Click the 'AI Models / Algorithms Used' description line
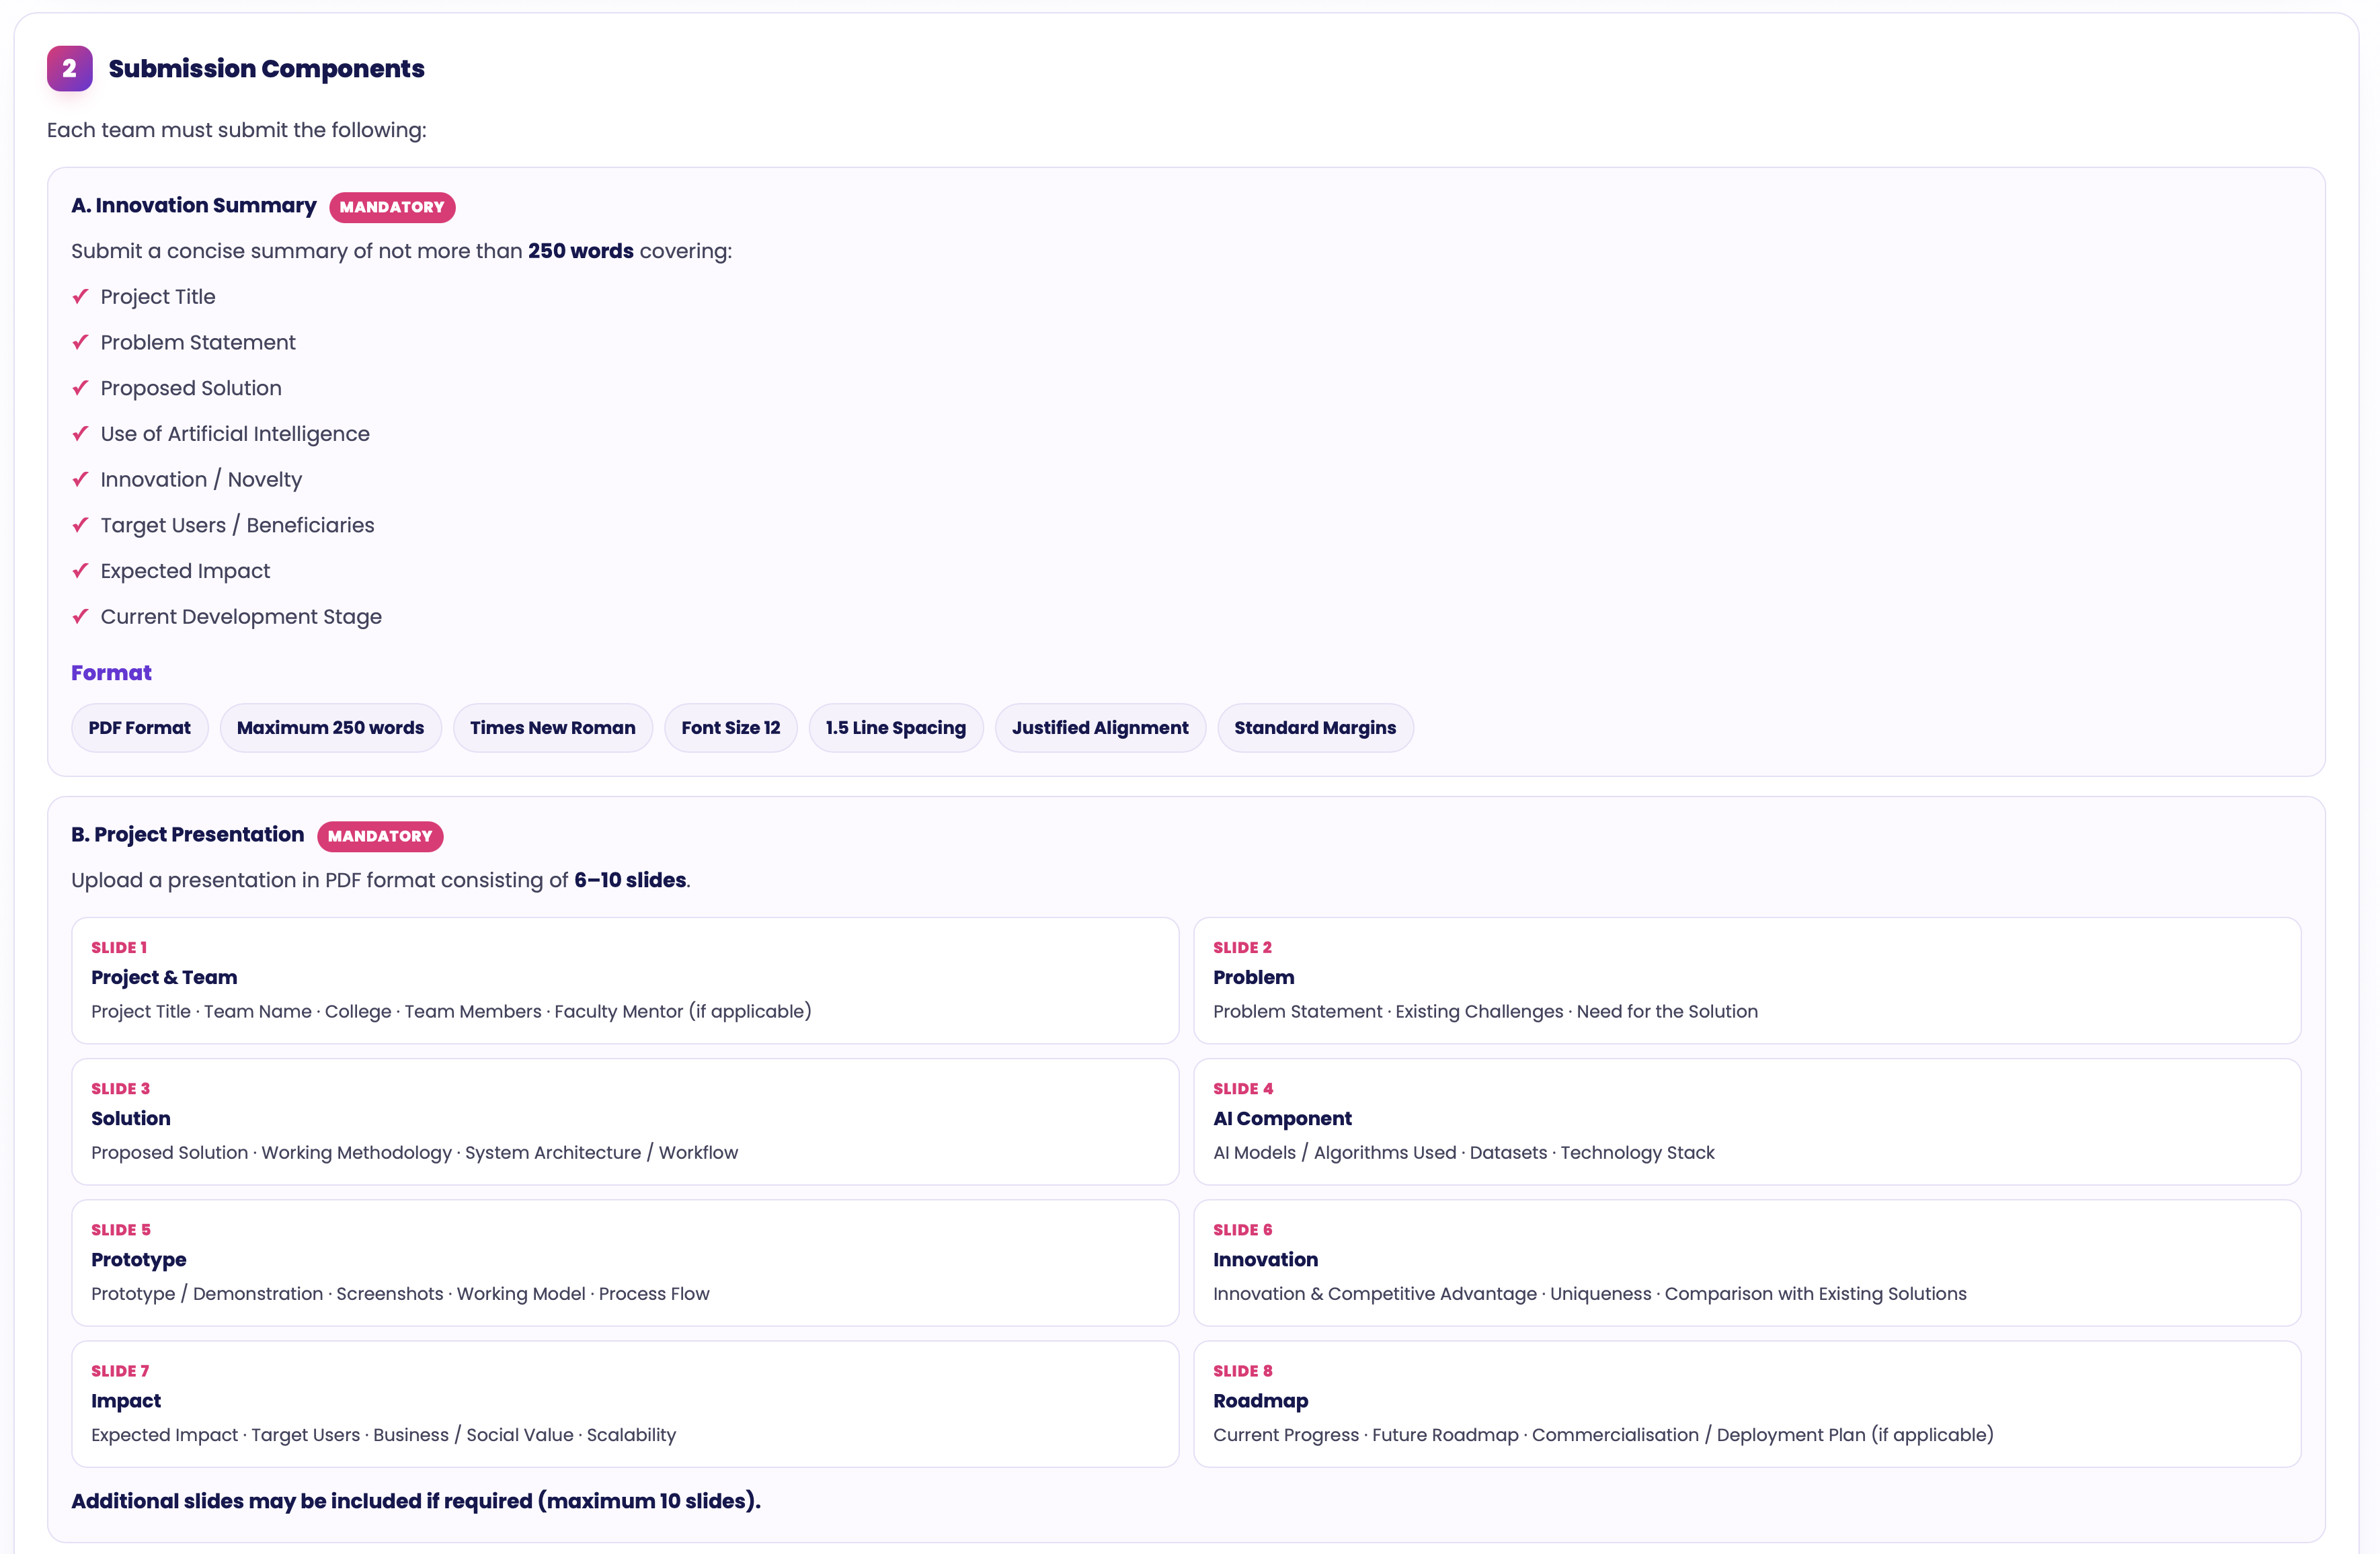This screenshot has width=2380, height=1554. (x=1464, y=1152)
